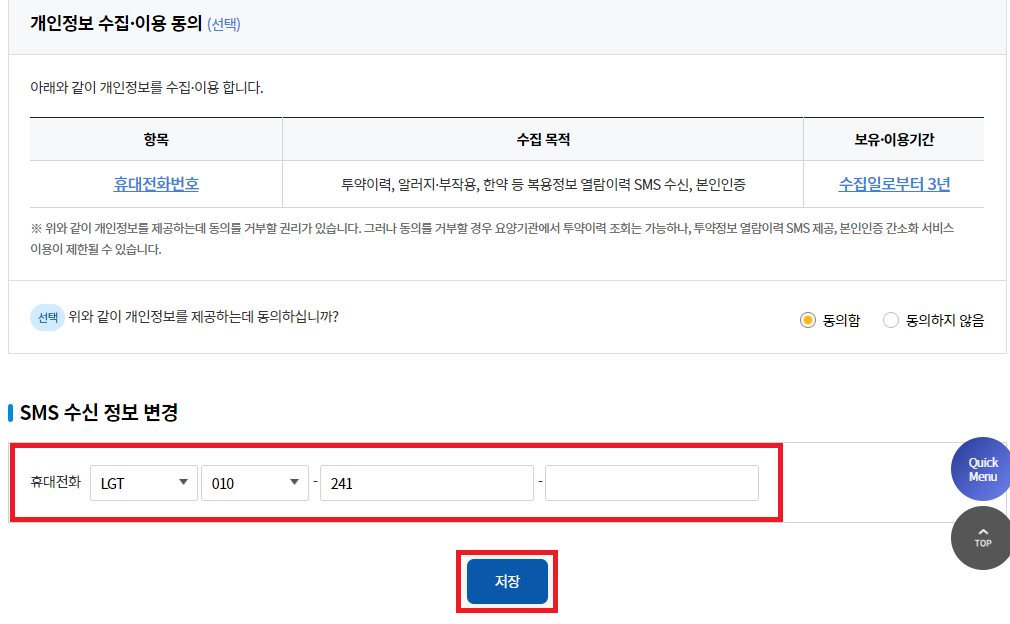Click the phone number field containing 241
Screen dimensions: 1010x624
tap(425, 482)
